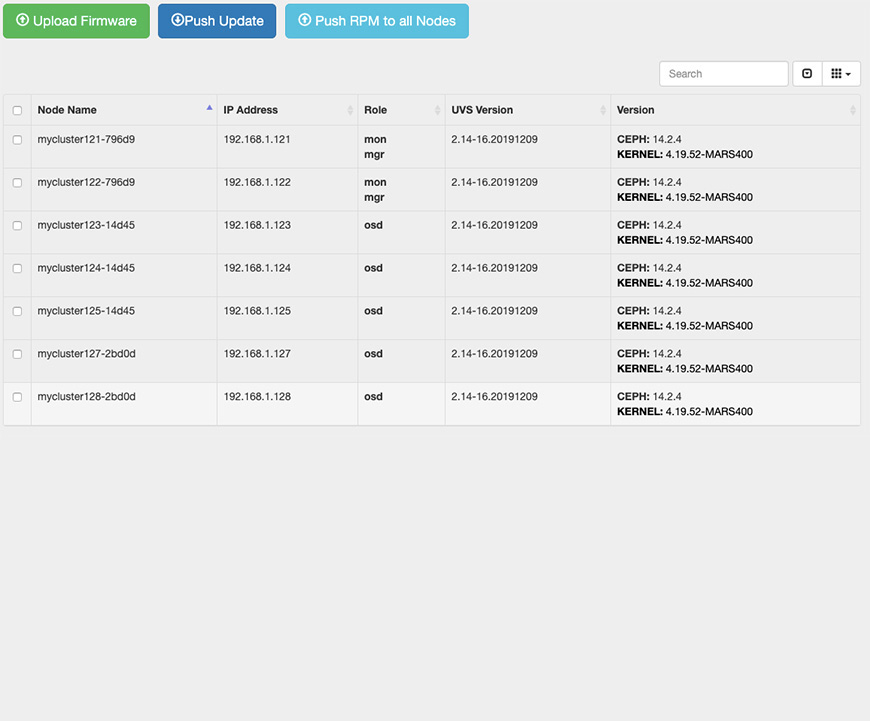Click the IP Address sort arrows icon
Viewport: 870px width, 721px height.
click(x=350, y=110)
